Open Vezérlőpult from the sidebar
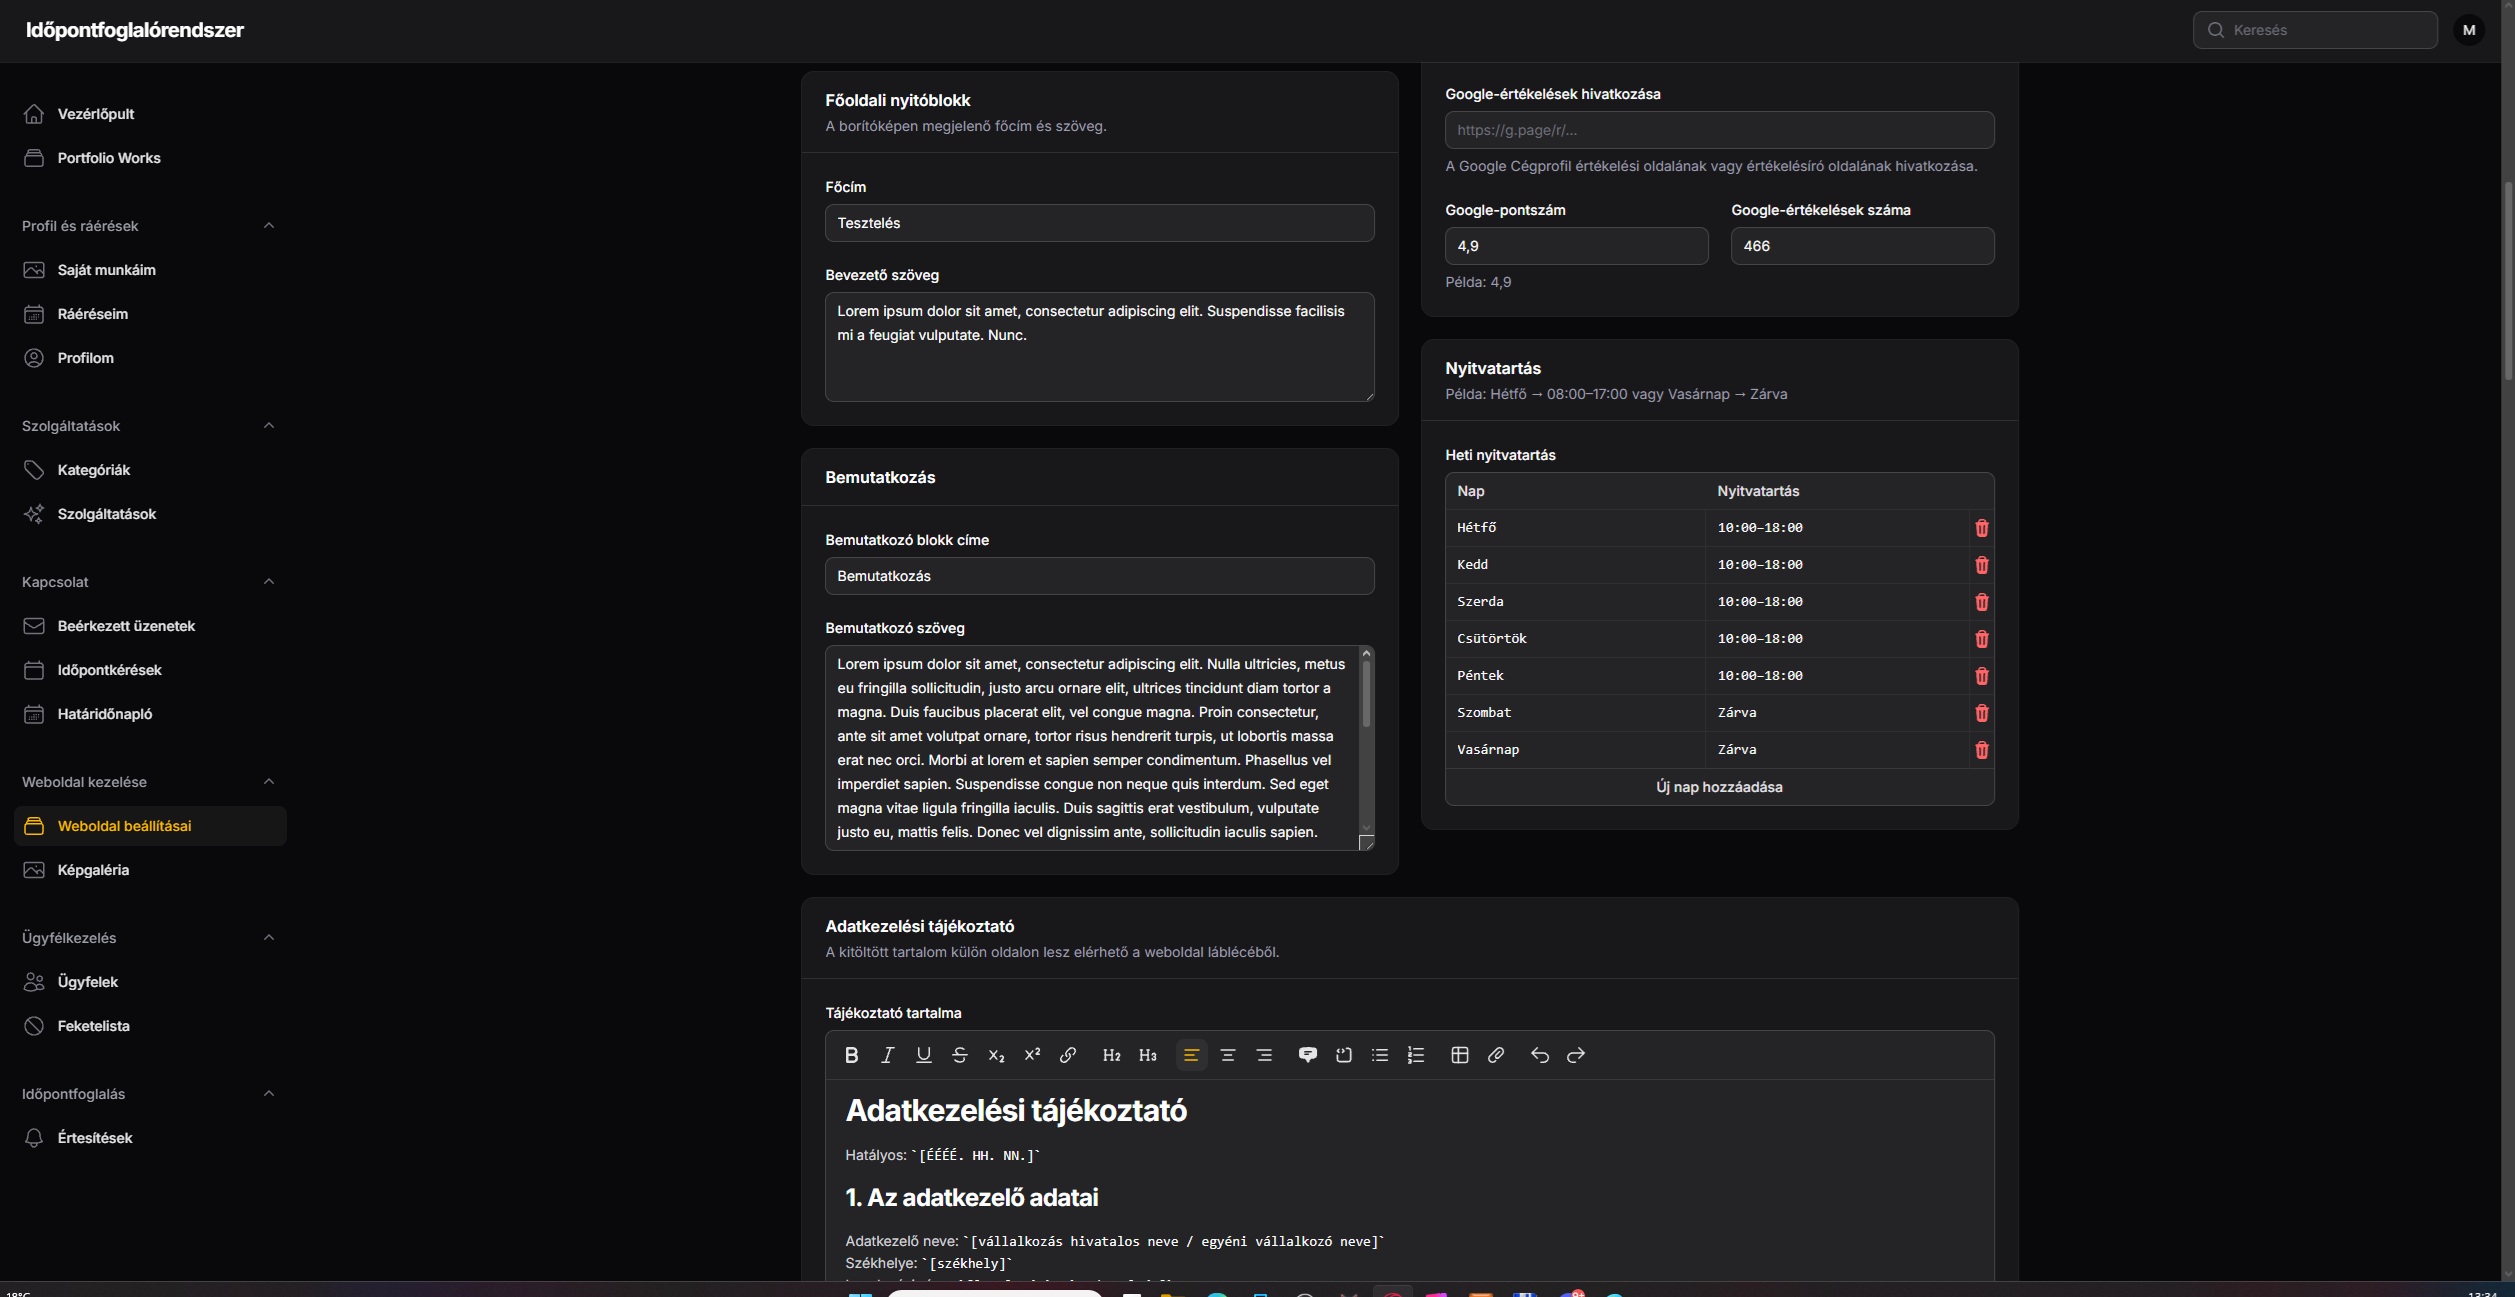 pos(150,114)
